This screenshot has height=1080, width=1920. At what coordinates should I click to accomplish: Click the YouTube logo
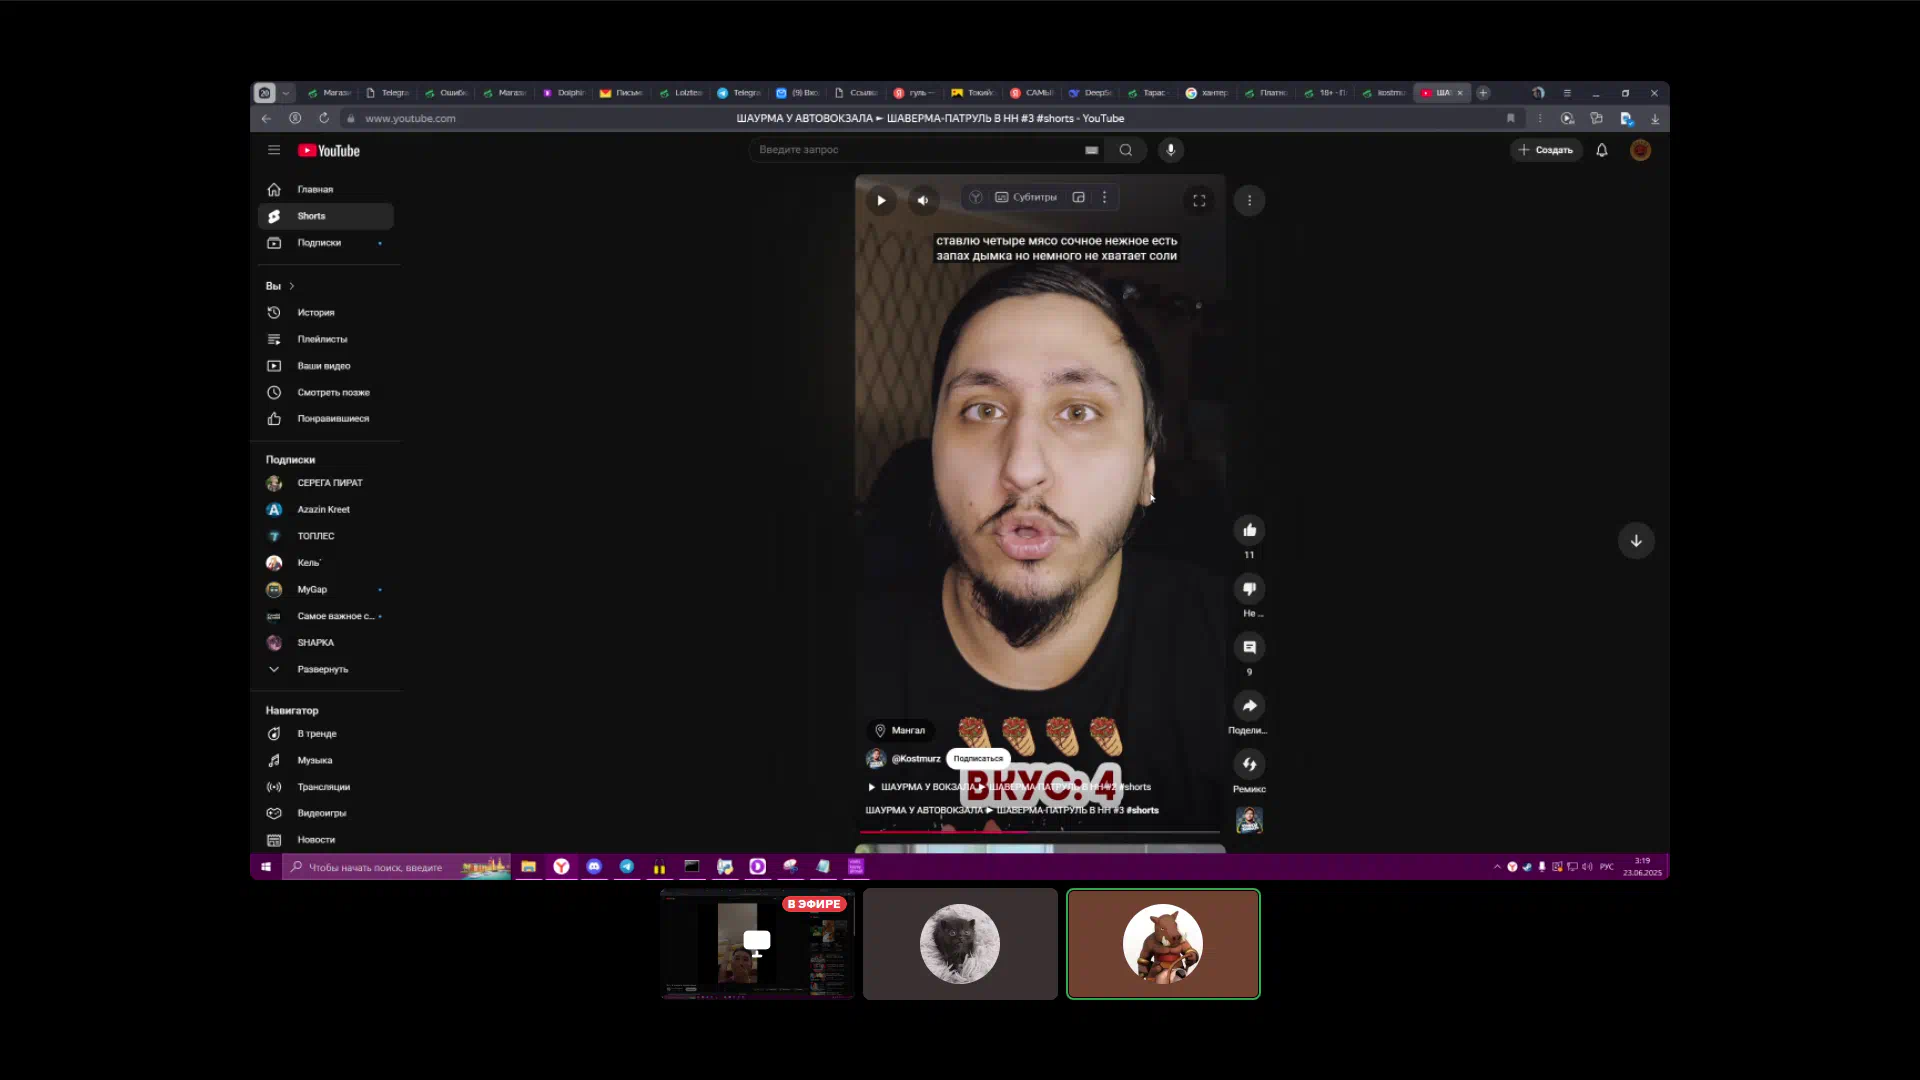pos(329,151)
